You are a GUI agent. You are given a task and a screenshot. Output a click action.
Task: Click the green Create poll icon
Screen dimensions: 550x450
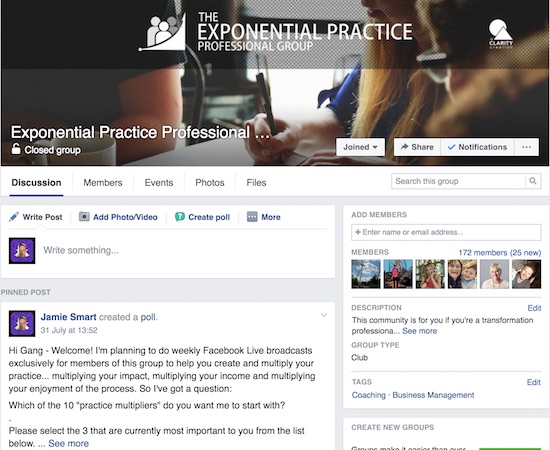pos(180,217)
